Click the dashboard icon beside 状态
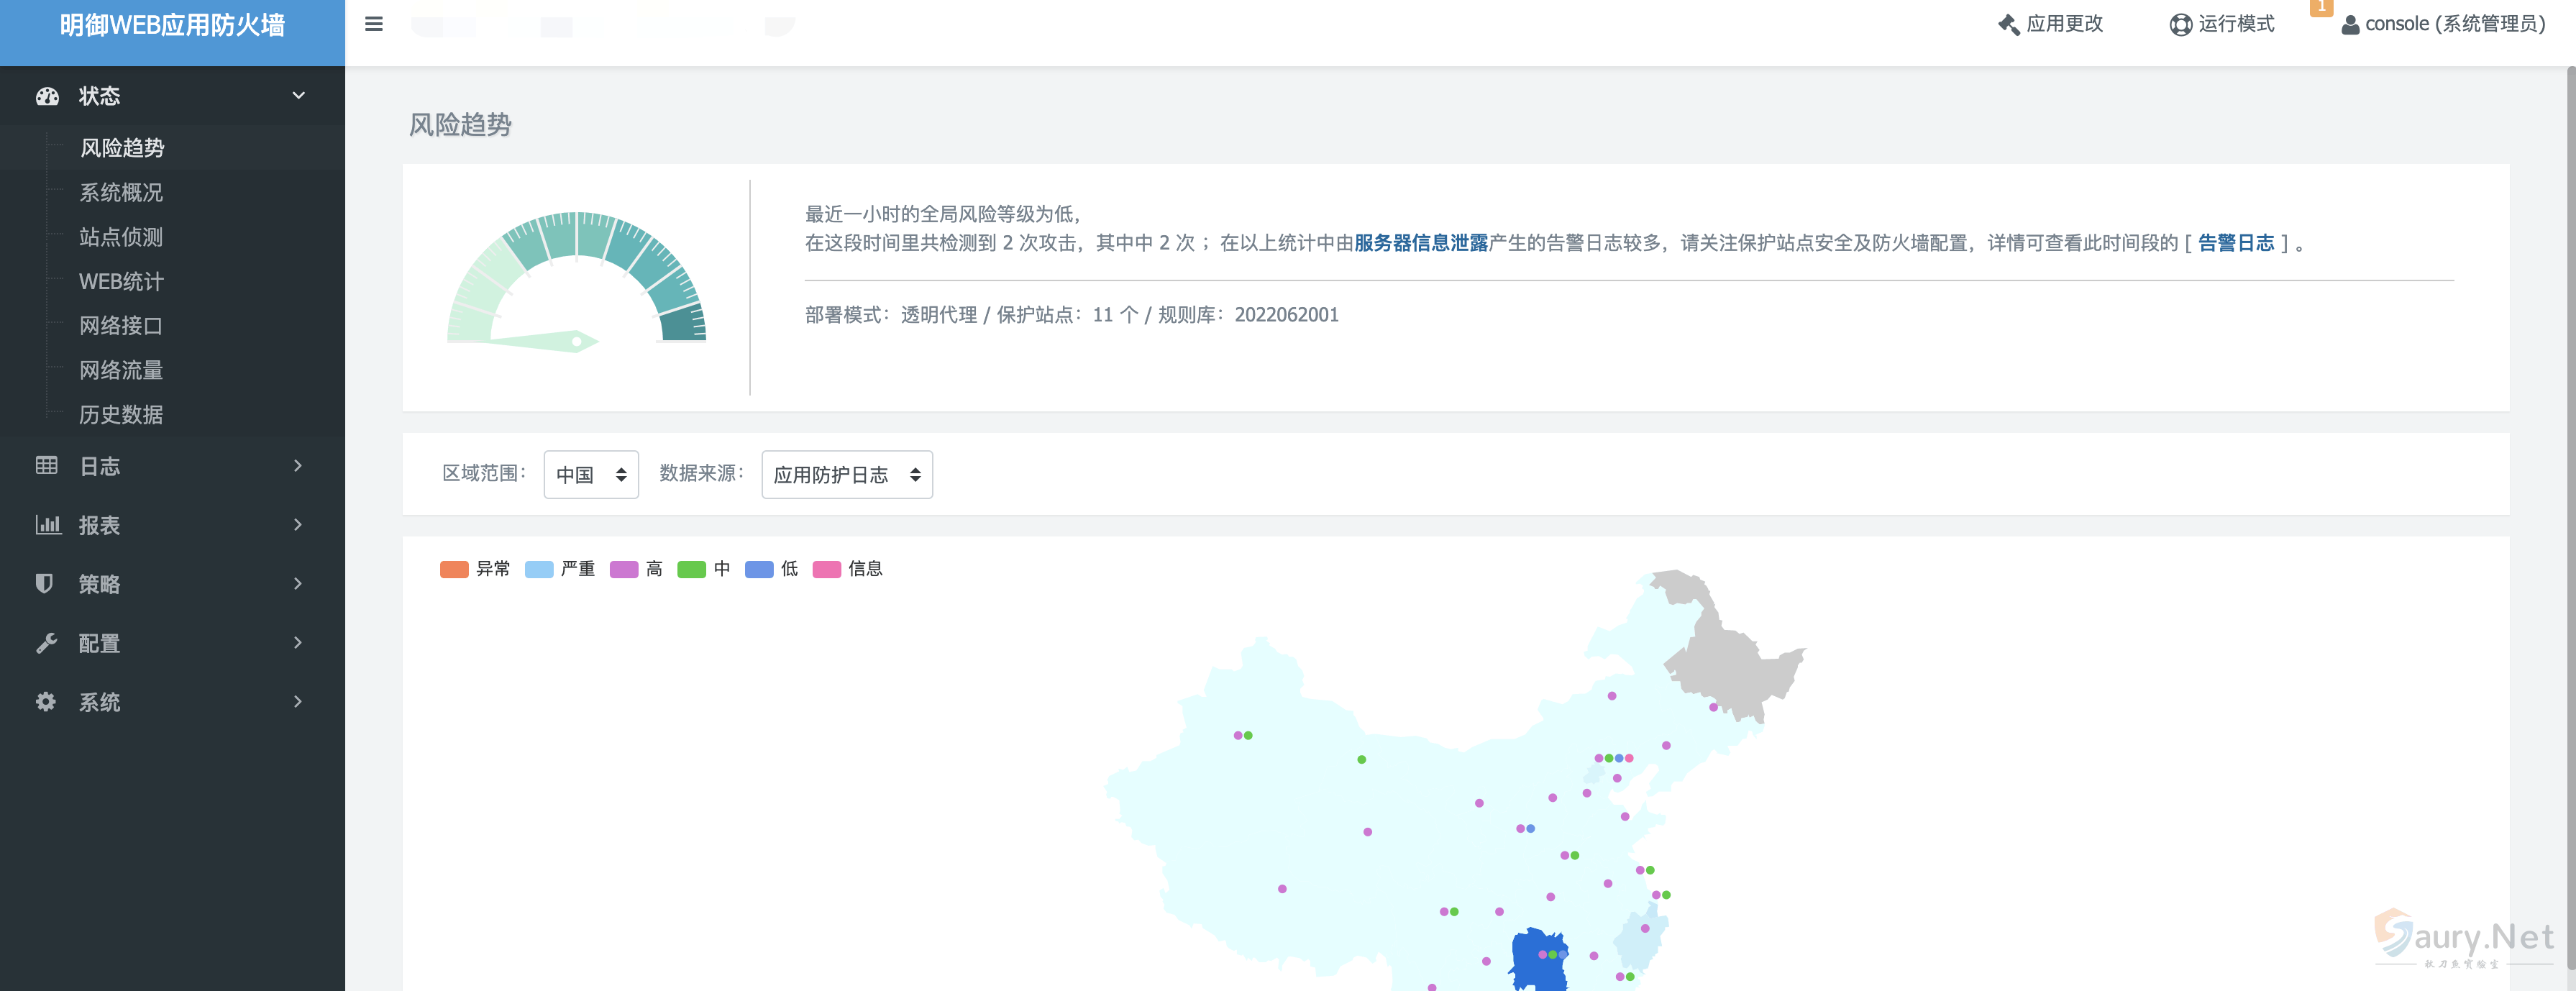This screenshot has width=2576, height=991. coord(47,96)
